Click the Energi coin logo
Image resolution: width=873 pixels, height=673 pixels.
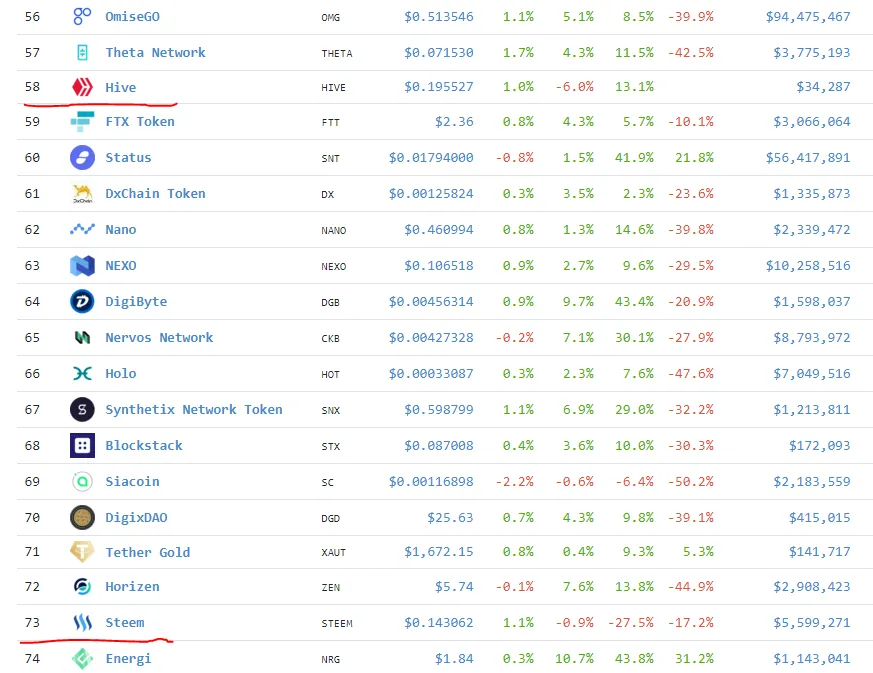82,659
